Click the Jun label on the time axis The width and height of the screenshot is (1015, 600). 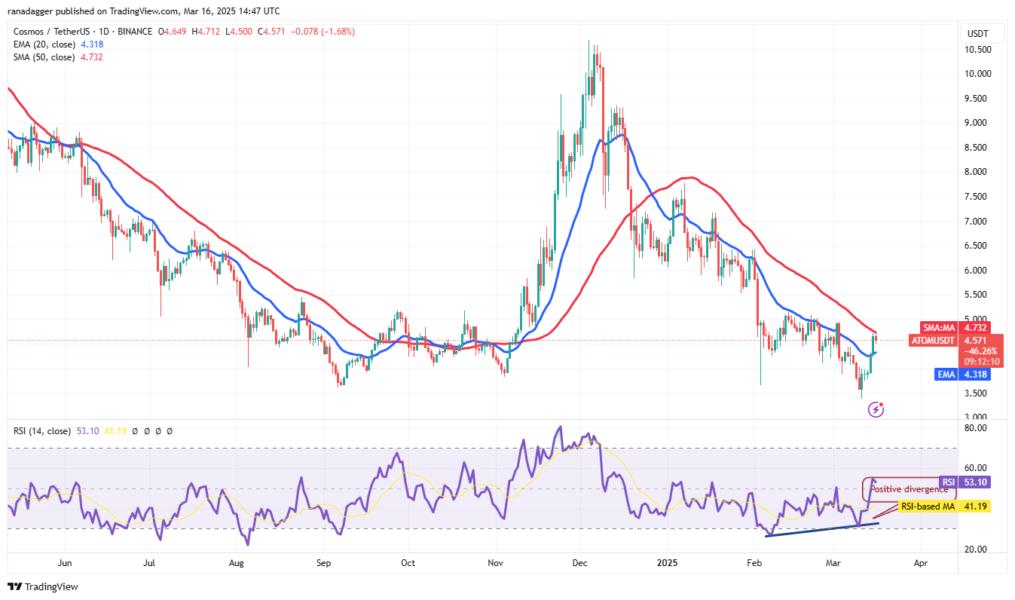(65, 563)
